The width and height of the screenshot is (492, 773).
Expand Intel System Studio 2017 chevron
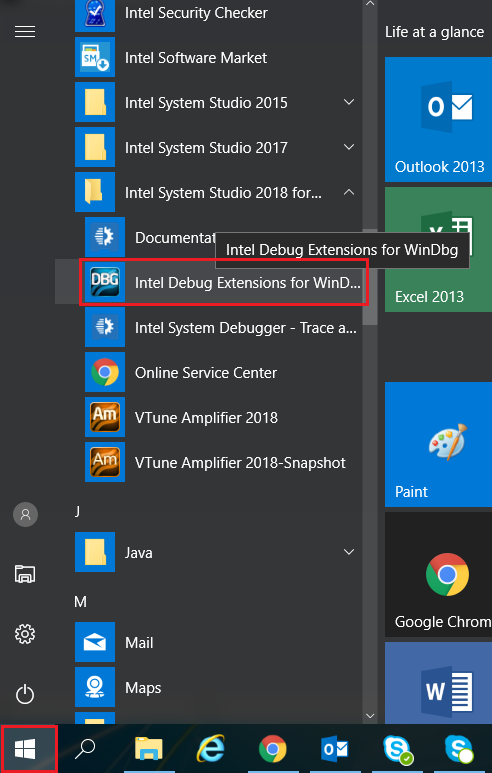[x=349, y=147]
